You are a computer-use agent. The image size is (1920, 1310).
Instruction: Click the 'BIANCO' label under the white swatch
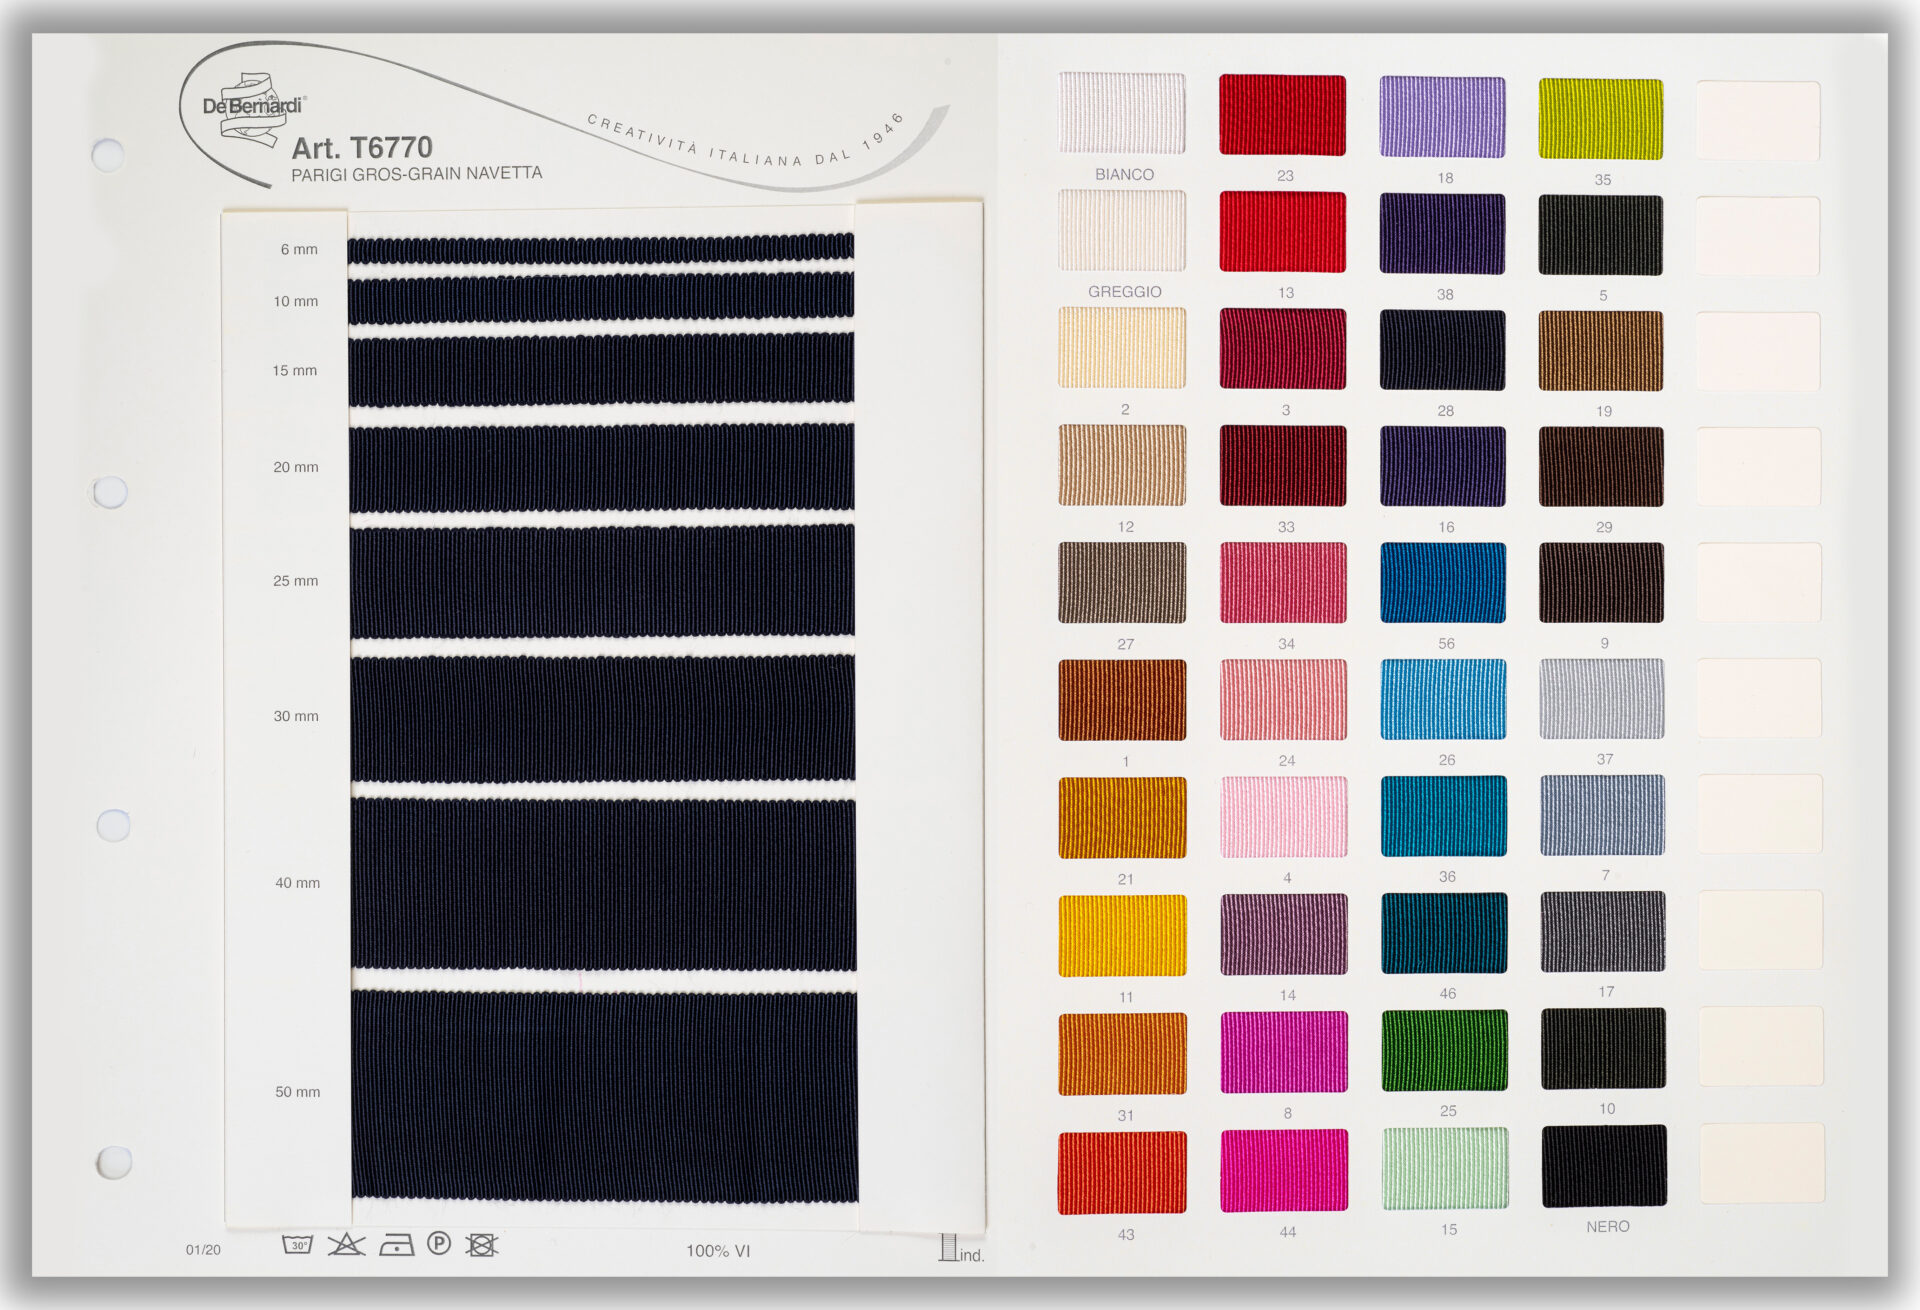pyautogui.click(x=1124, y=174)
